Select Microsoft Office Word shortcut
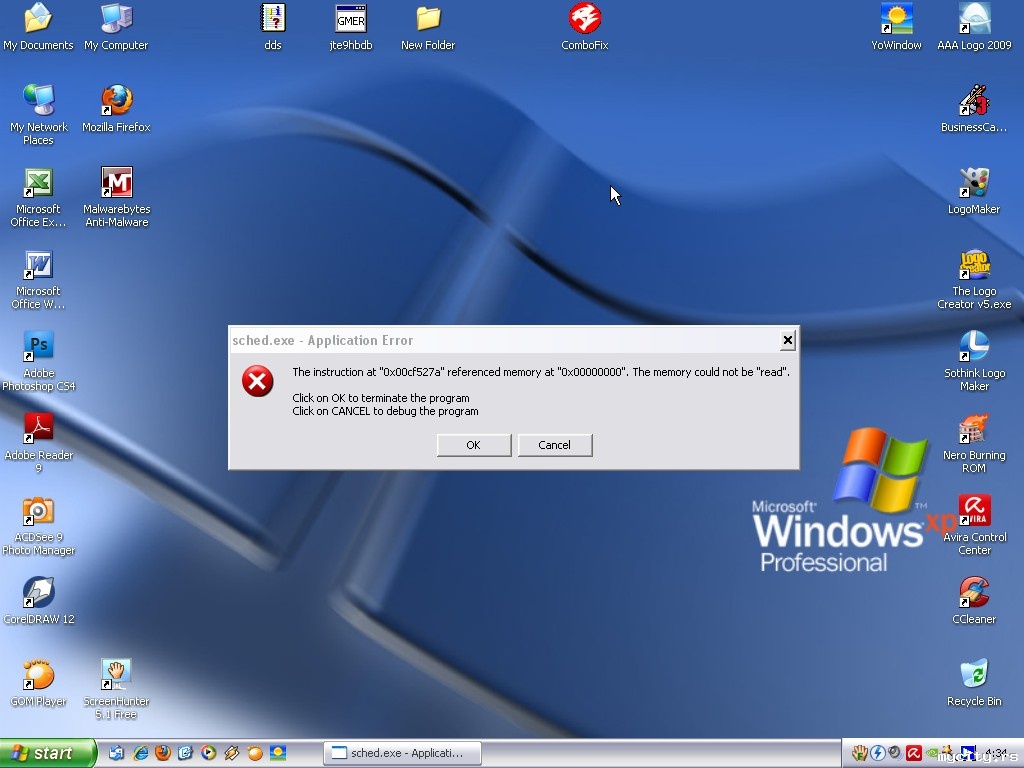The image size is (1024, 768). pos(38,280)
